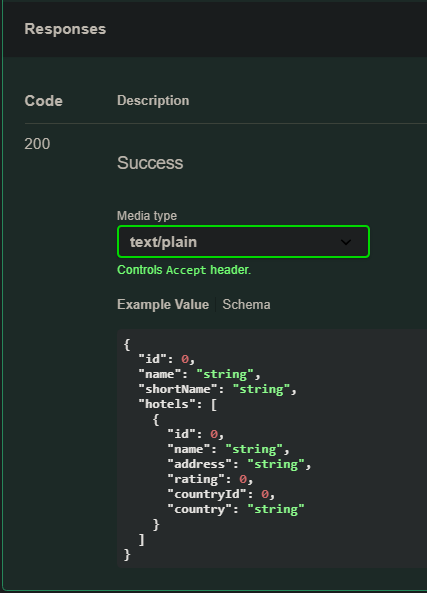427x593 pixels.
Task: Click the Controls Accept header note
Action: click(x=184, y=270)
